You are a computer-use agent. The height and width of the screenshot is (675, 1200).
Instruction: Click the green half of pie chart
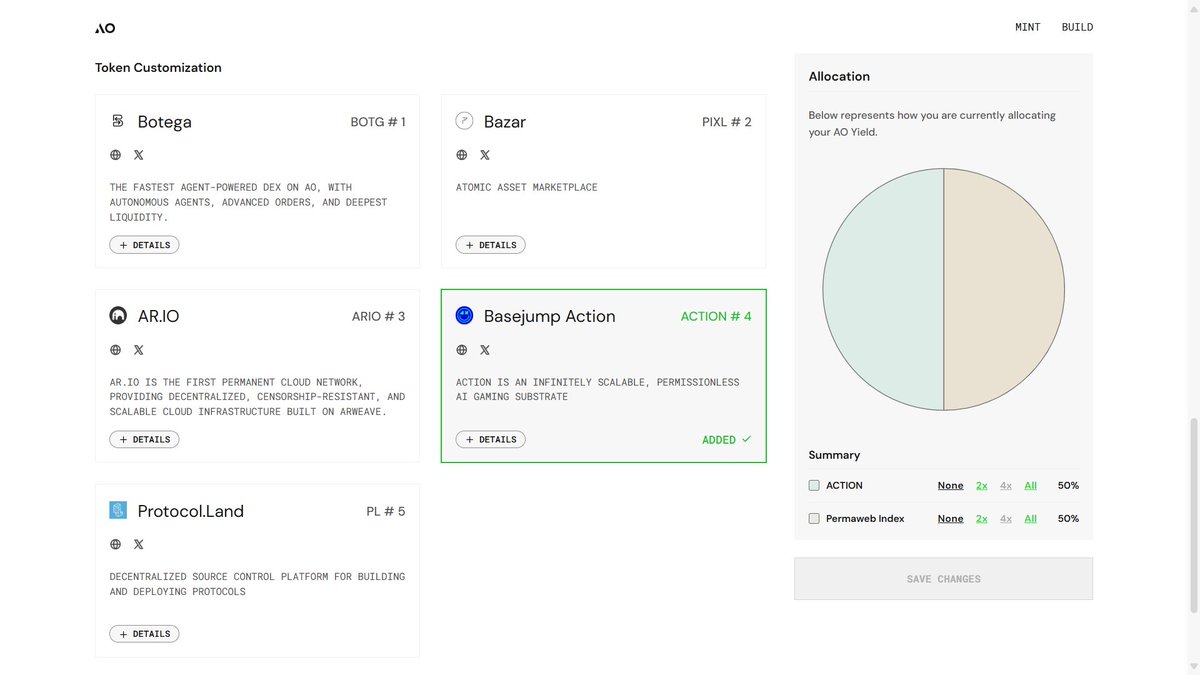point(883,289)
